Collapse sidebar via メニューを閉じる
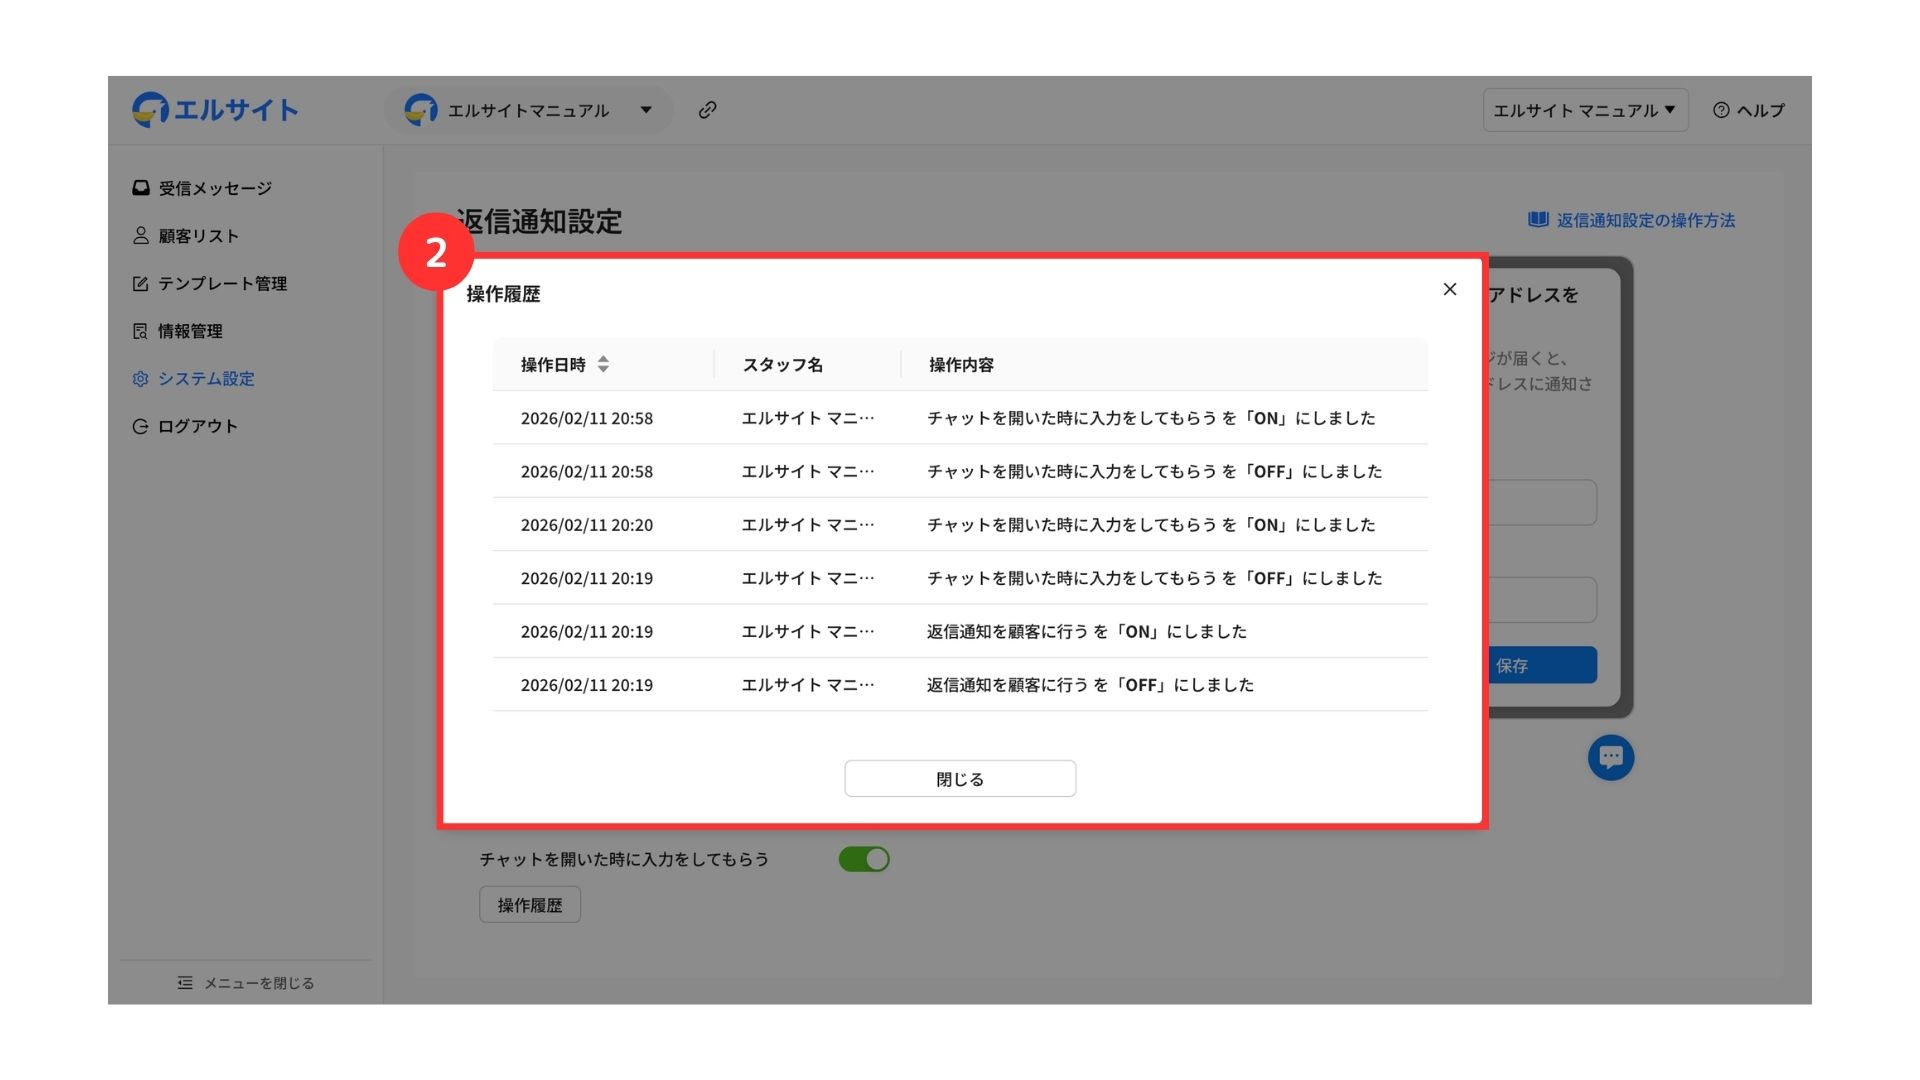This screenshot has width=1920, height=1080. 246,983
